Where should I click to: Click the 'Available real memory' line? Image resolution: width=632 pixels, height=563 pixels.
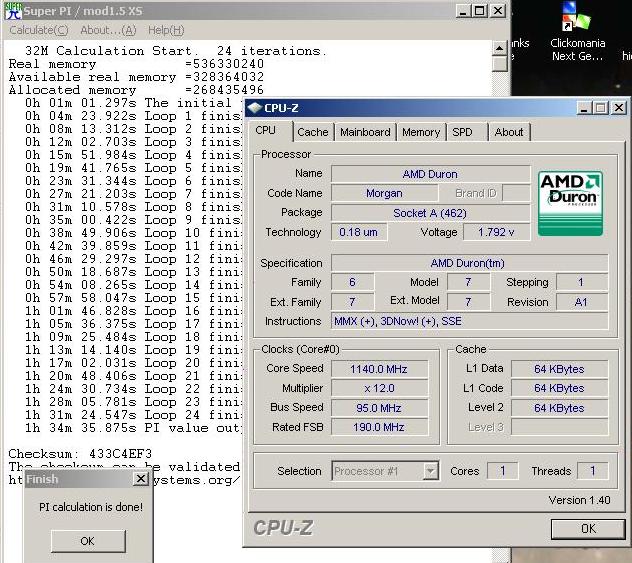coord(136,77)
